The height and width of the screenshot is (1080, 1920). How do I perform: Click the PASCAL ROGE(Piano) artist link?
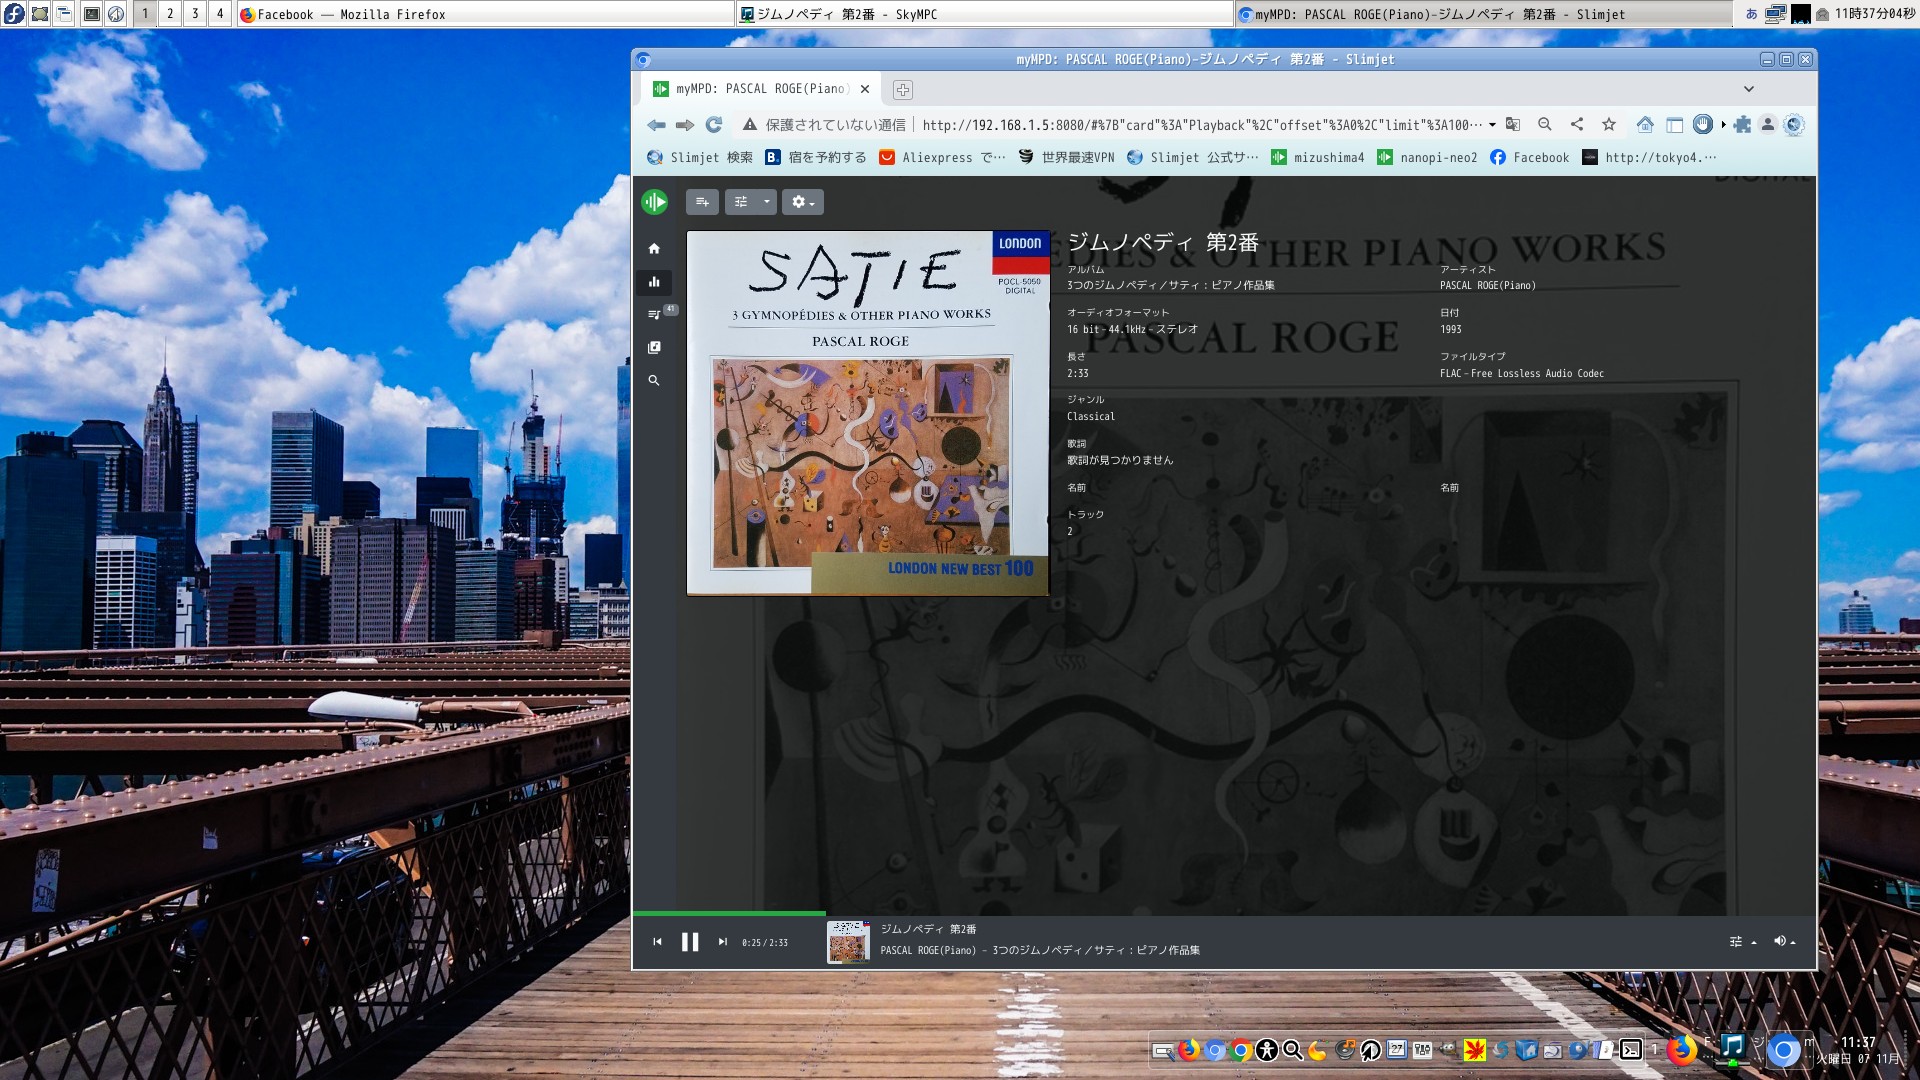coord(1487,286)
